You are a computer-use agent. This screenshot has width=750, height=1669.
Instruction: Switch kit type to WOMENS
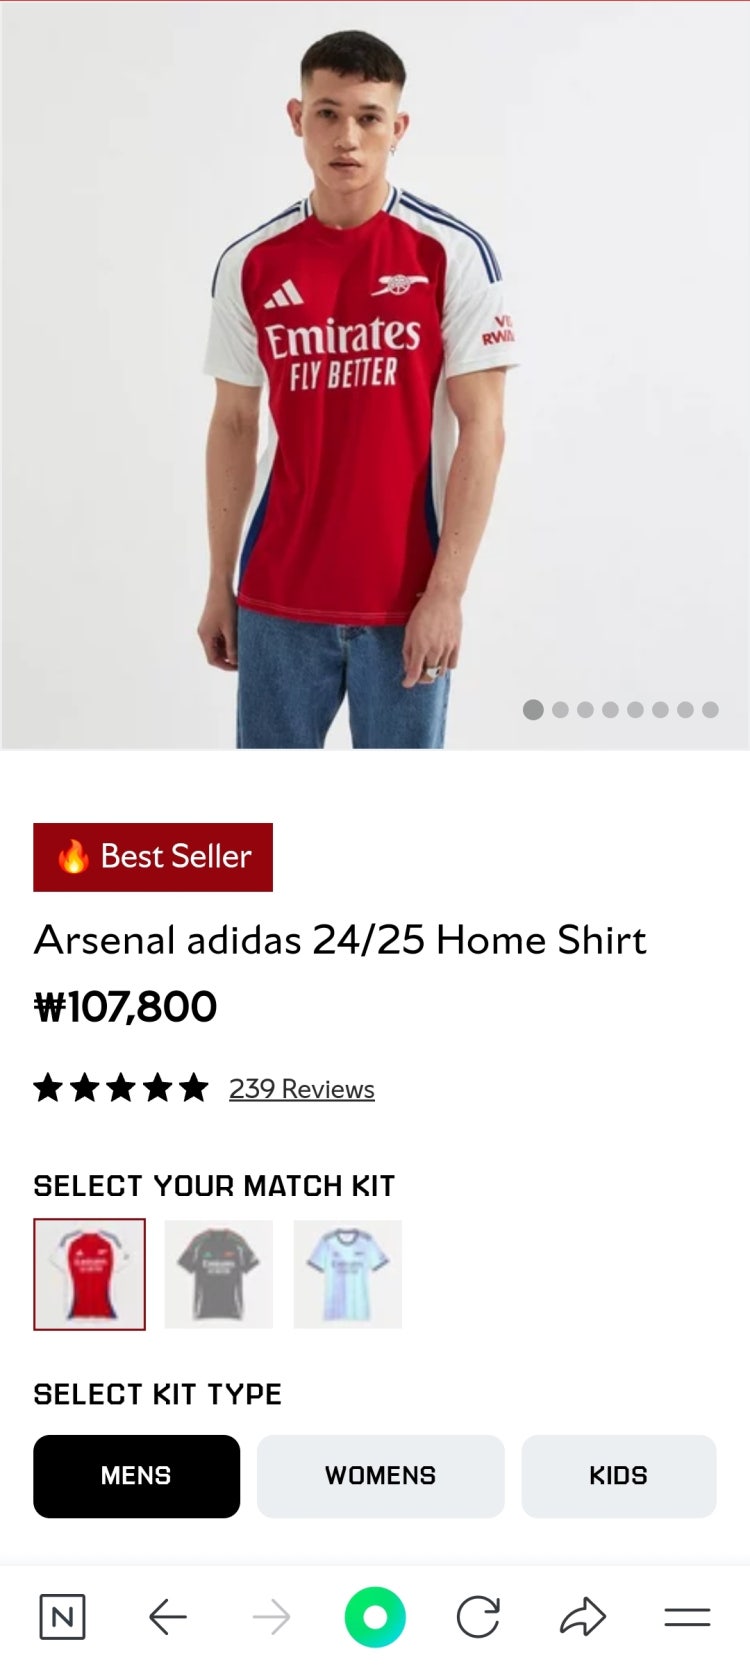tap(380, 1476)
